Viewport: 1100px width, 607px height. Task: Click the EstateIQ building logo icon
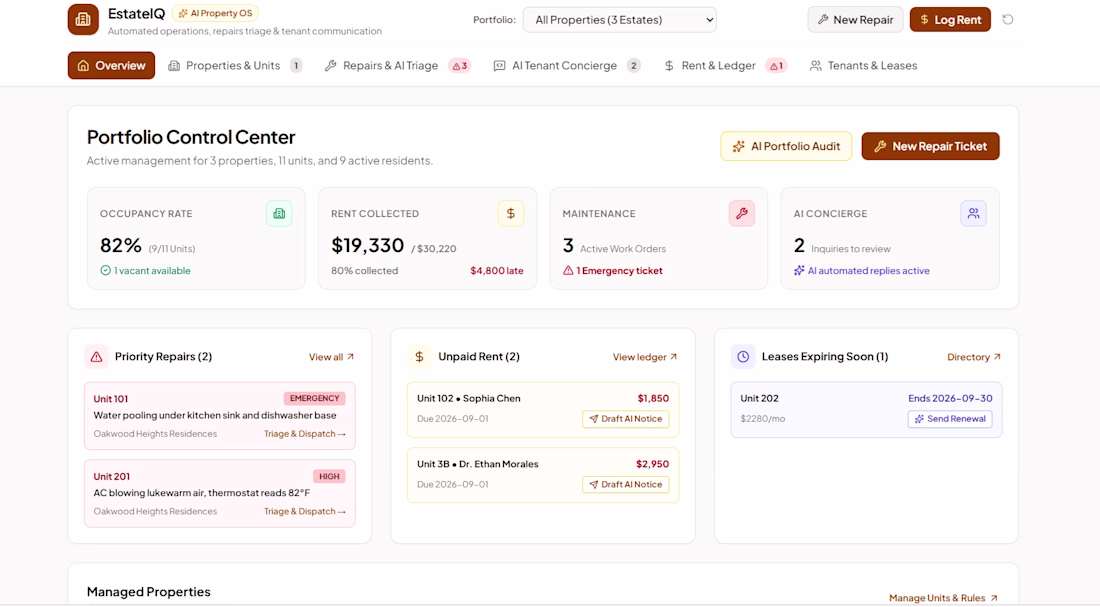pyautogui.click(x=83, y=19)
